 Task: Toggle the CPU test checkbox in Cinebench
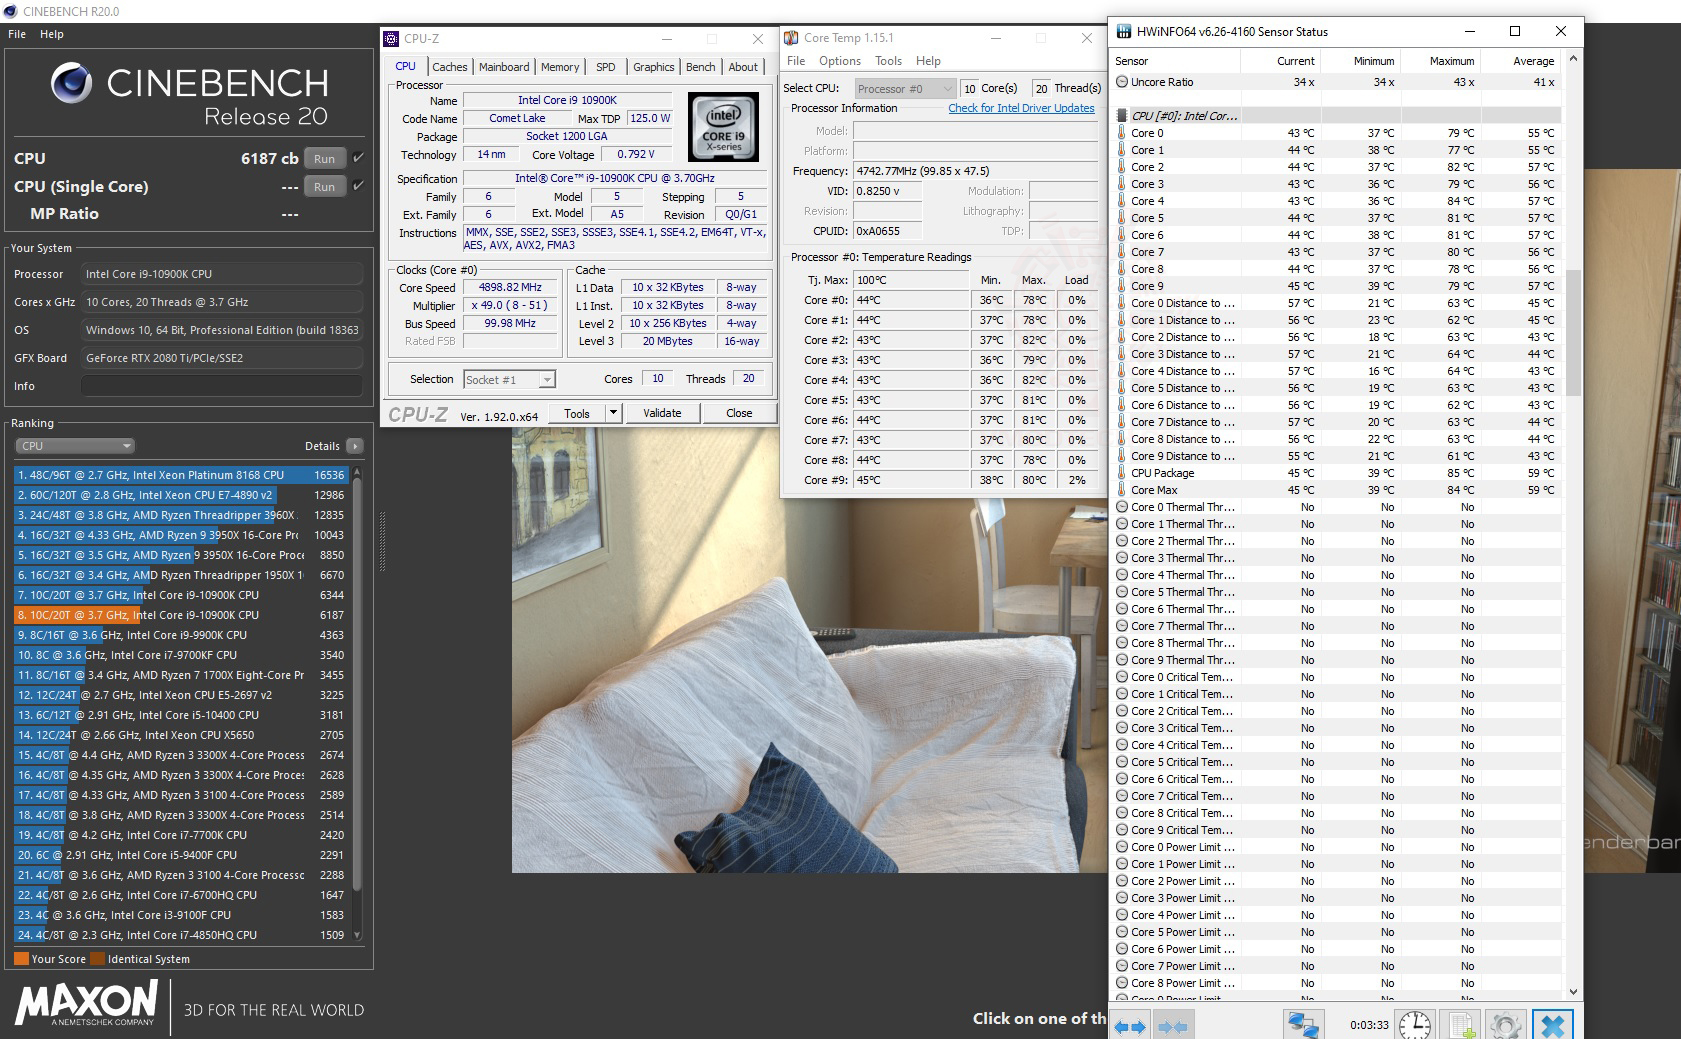358,158
